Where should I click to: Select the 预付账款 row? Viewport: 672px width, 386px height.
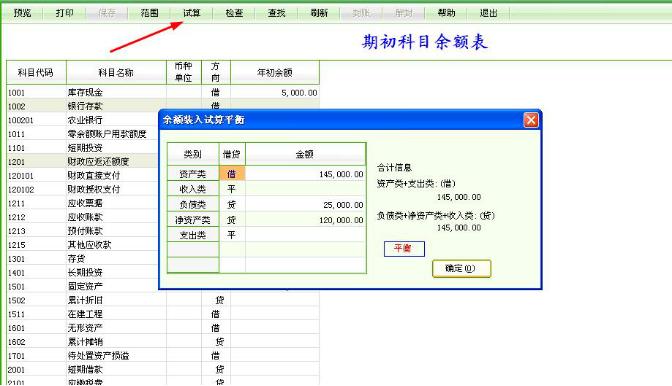(83, 231)
